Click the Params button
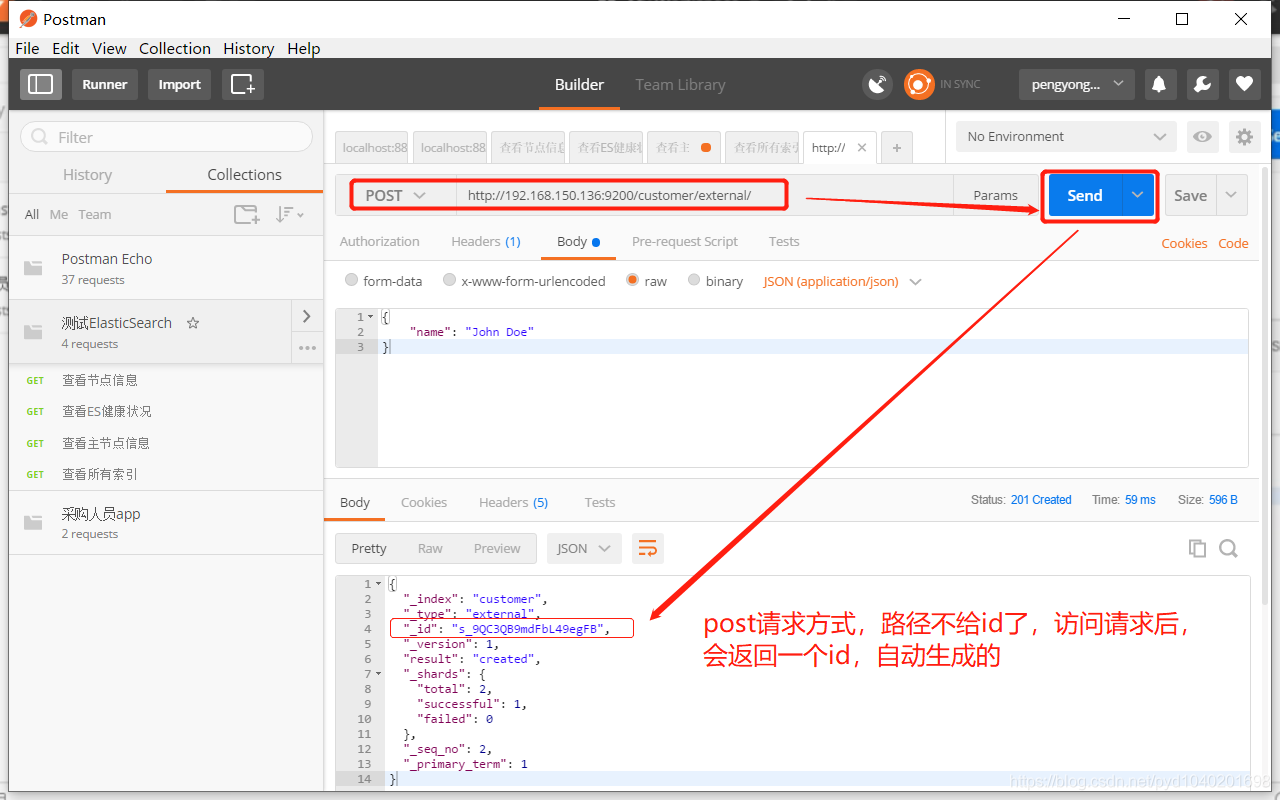 pyautogui.click(x=996, y=195)
